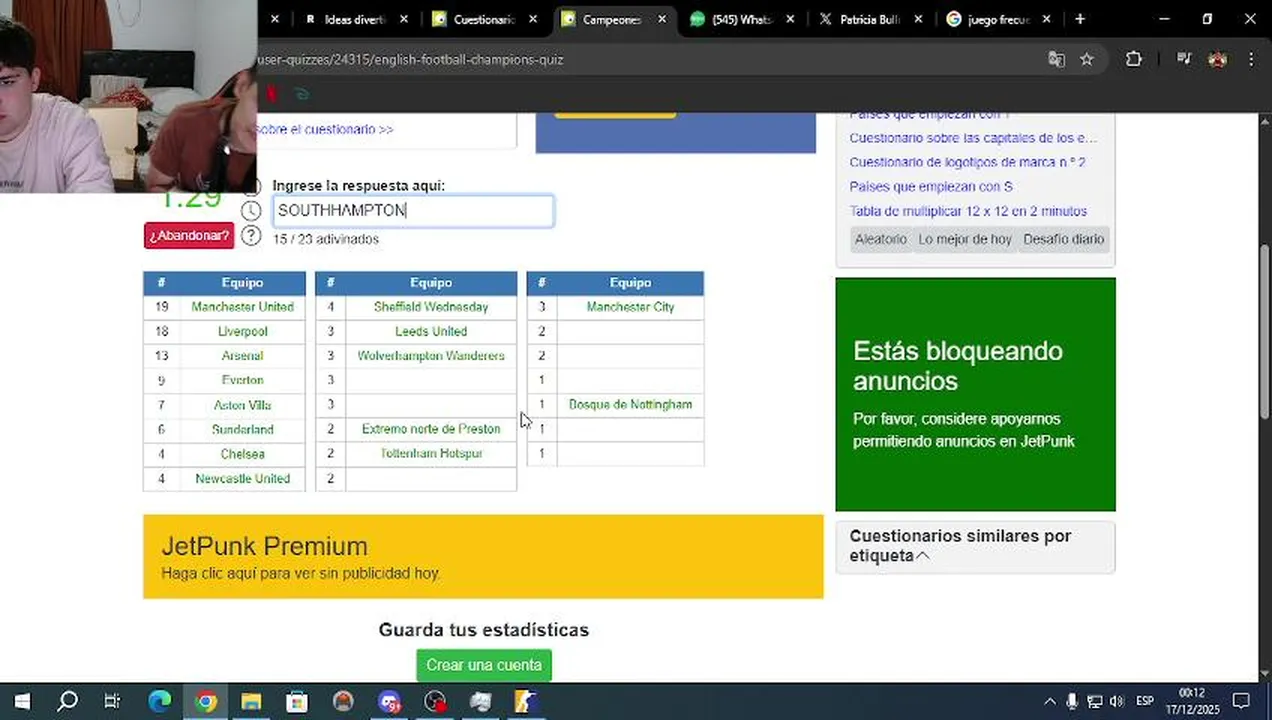Open Windows taskbar search
The image size is (1272, 720).
67,701
